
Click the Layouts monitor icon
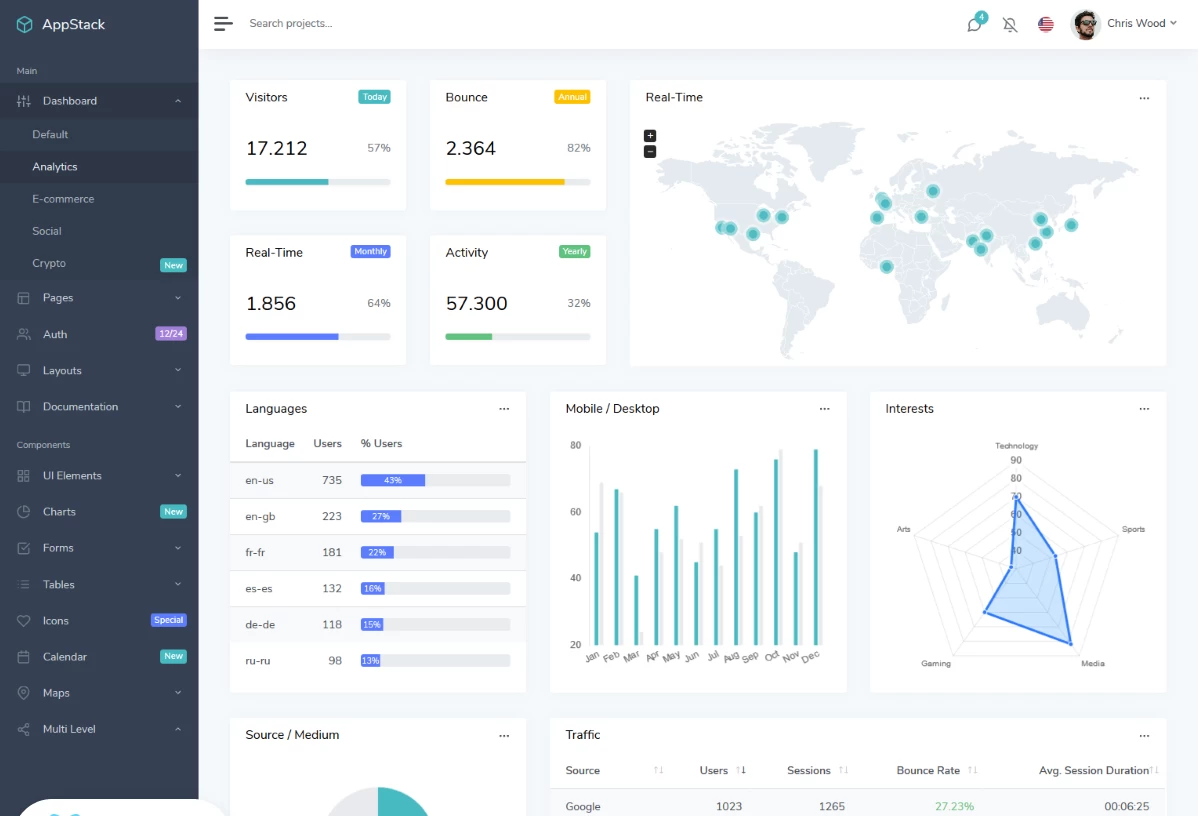pyautogui.click(x=24, y=371)
